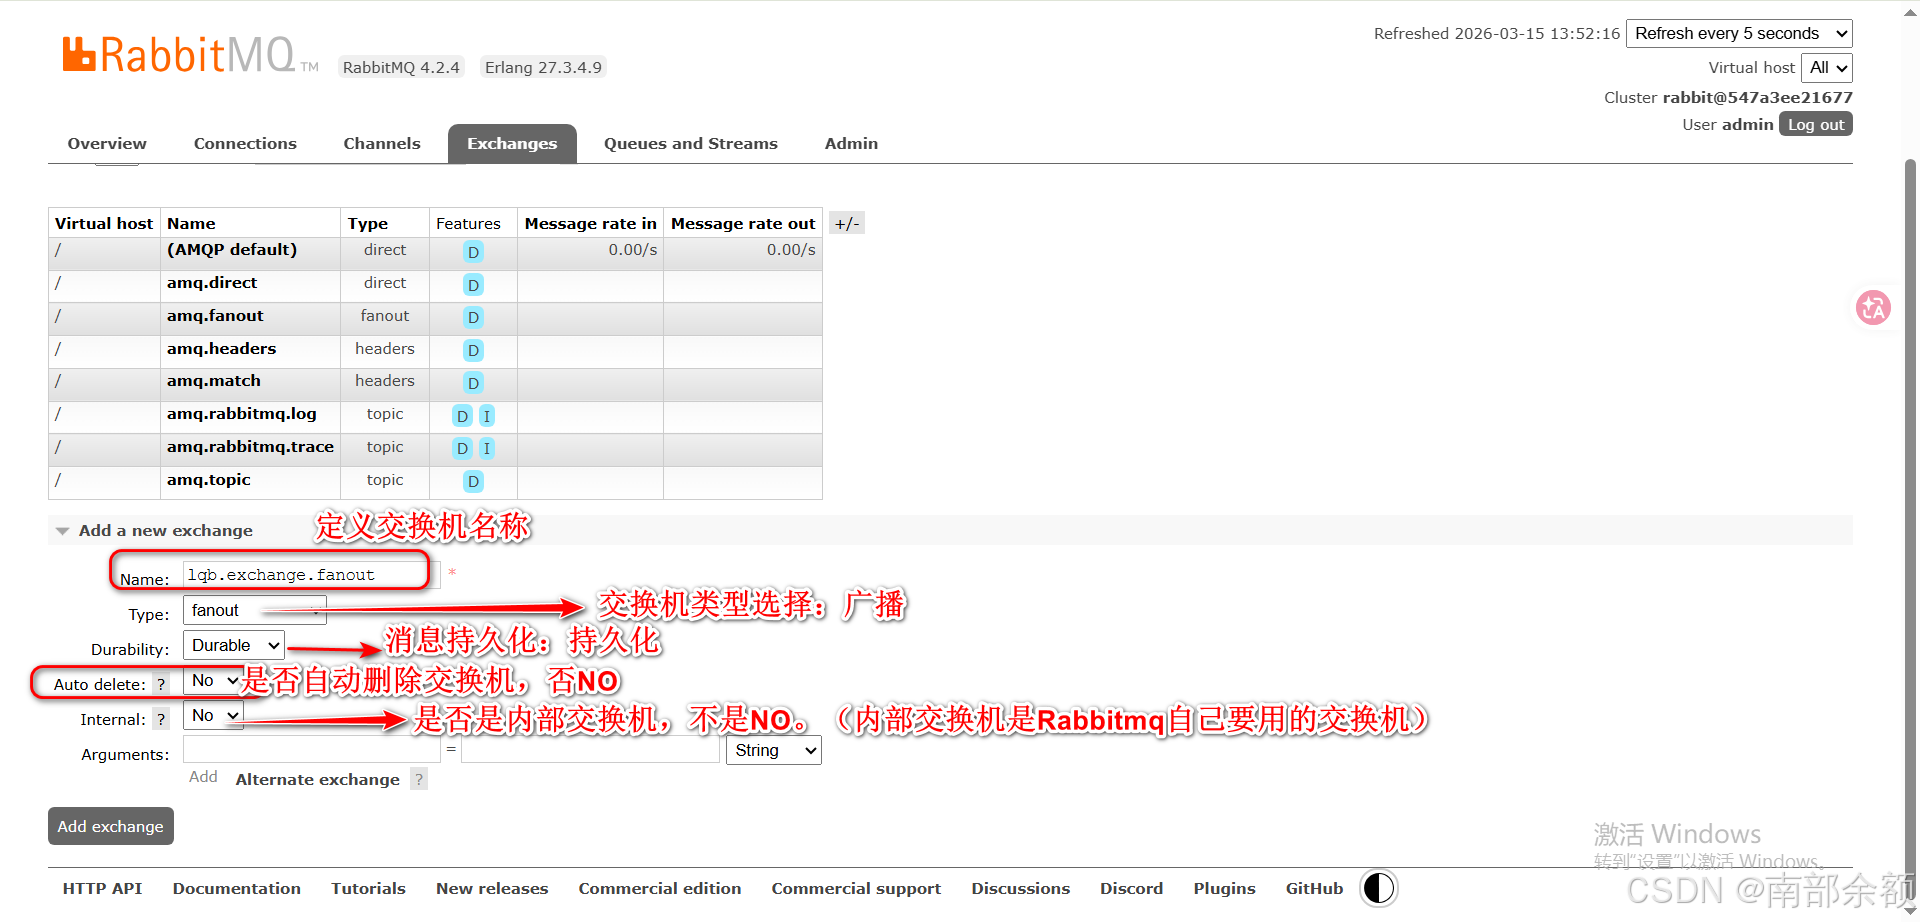Open the Refresh every 5 seconds dropdown
This screenshot has height=922, width=1920.
(1739, 34)
